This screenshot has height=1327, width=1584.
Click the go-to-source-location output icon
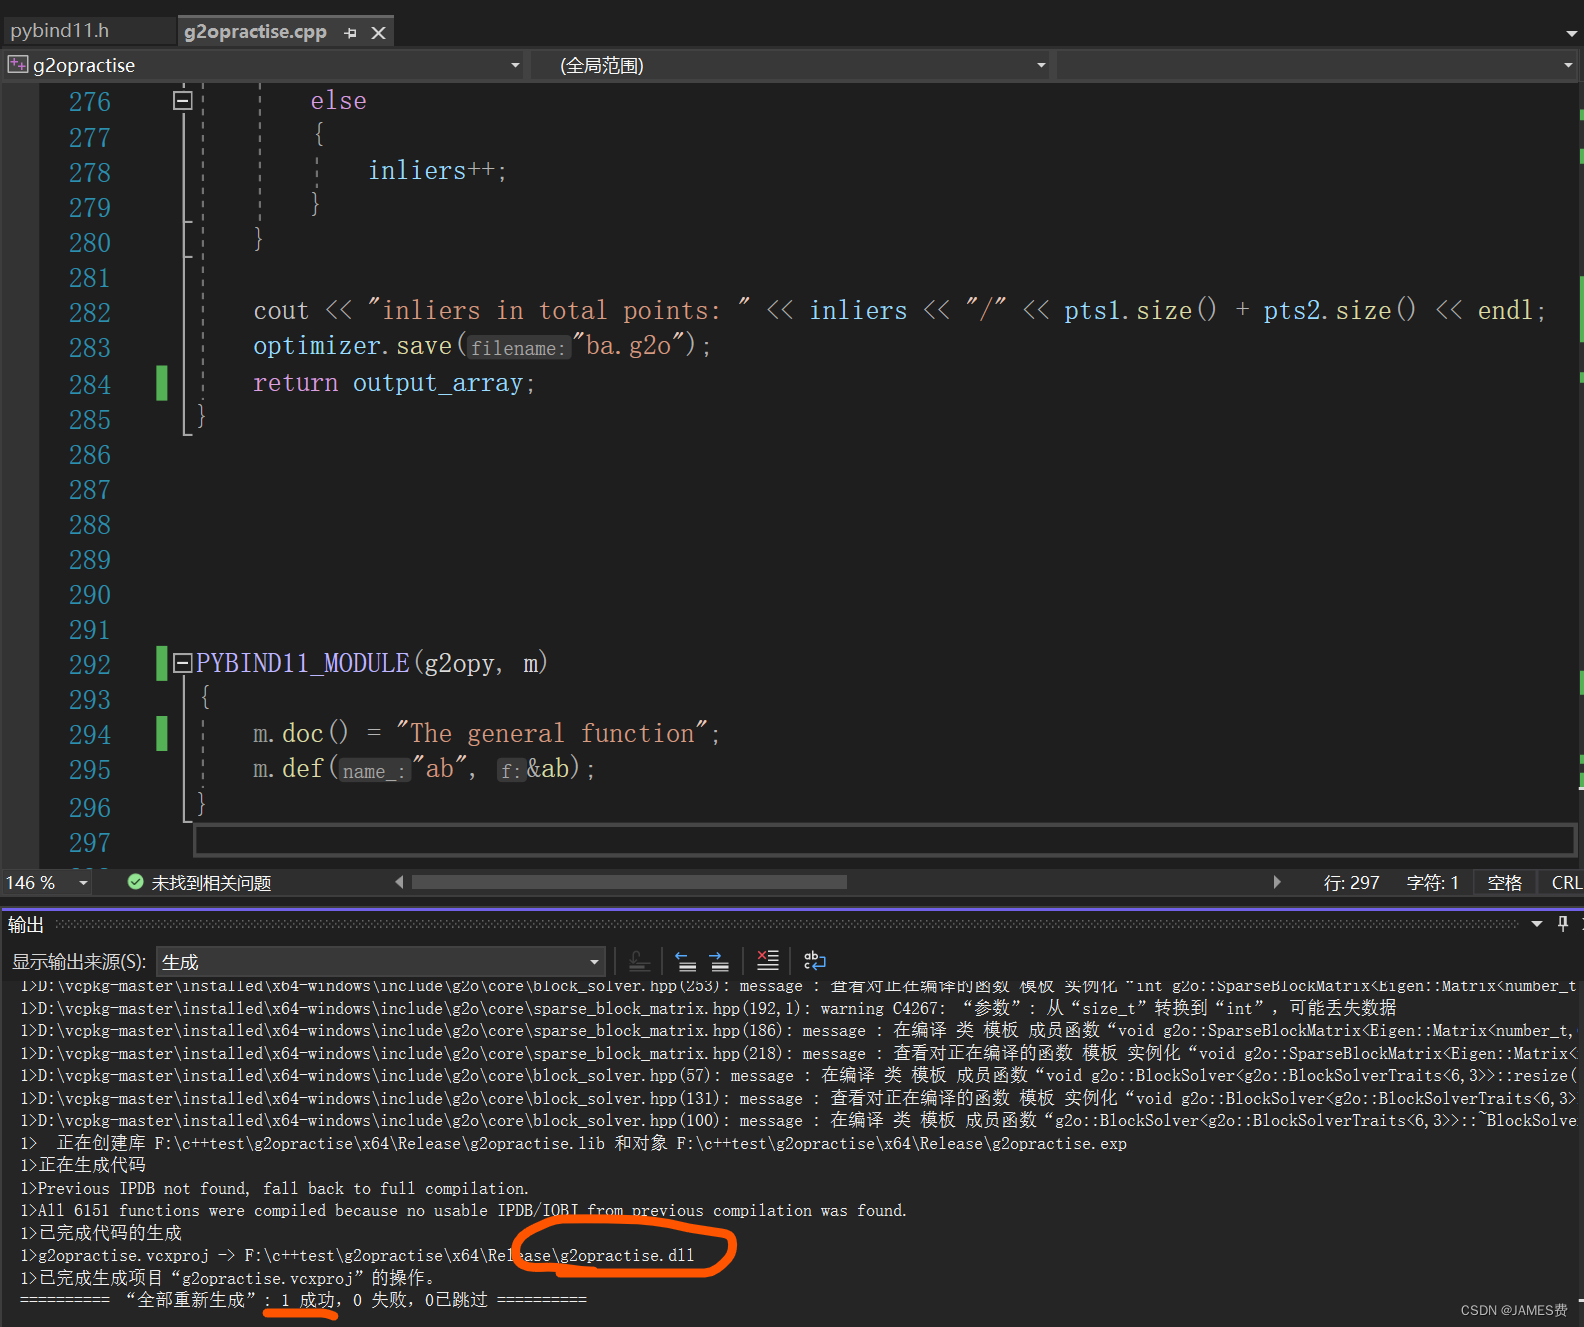click(x=640, y=962)
